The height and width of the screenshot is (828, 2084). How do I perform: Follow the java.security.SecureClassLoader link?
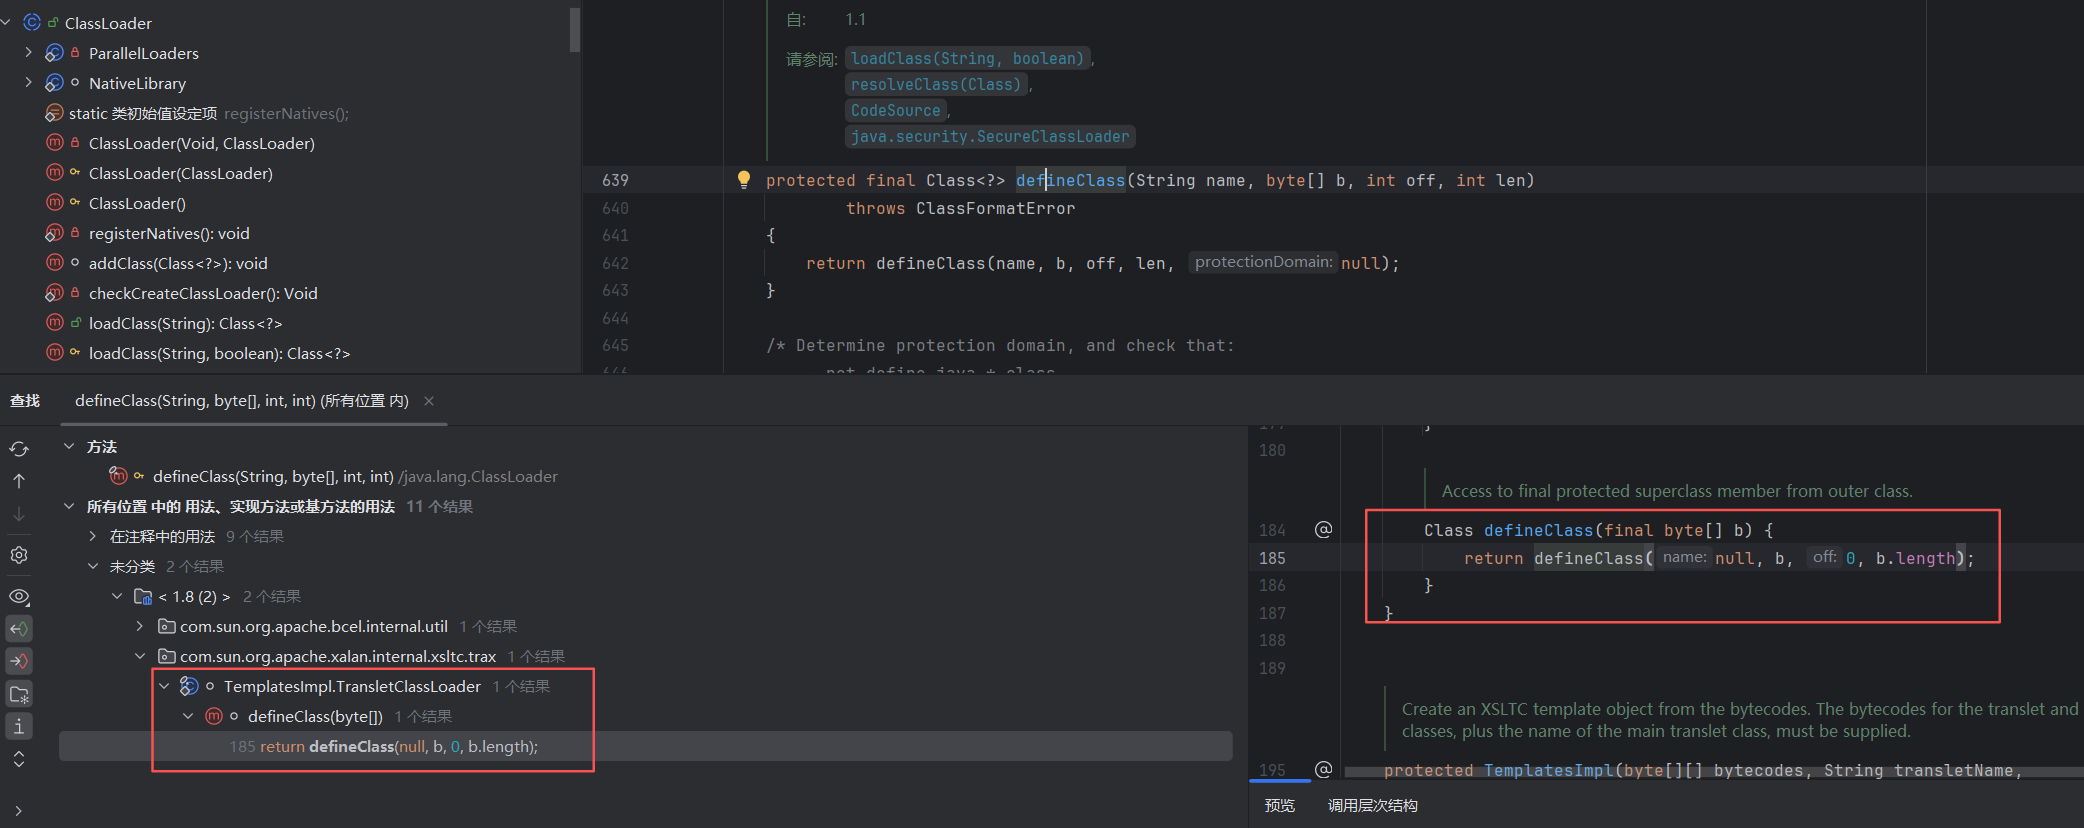(x=989, y=137)
